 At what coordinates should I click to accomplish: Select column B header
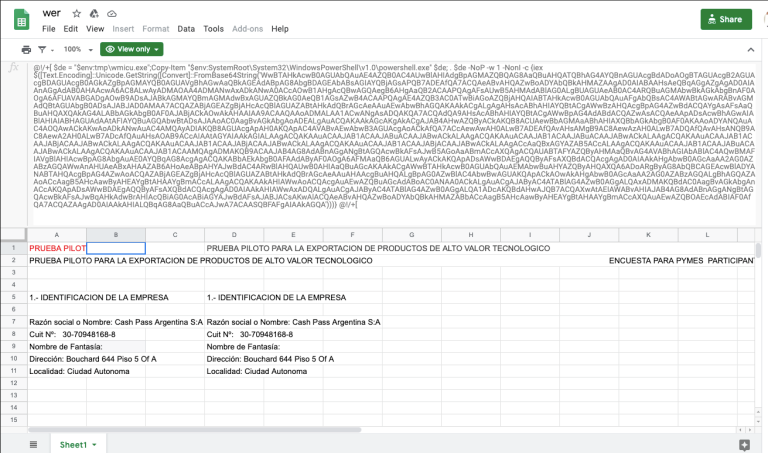tap(116, 235)
